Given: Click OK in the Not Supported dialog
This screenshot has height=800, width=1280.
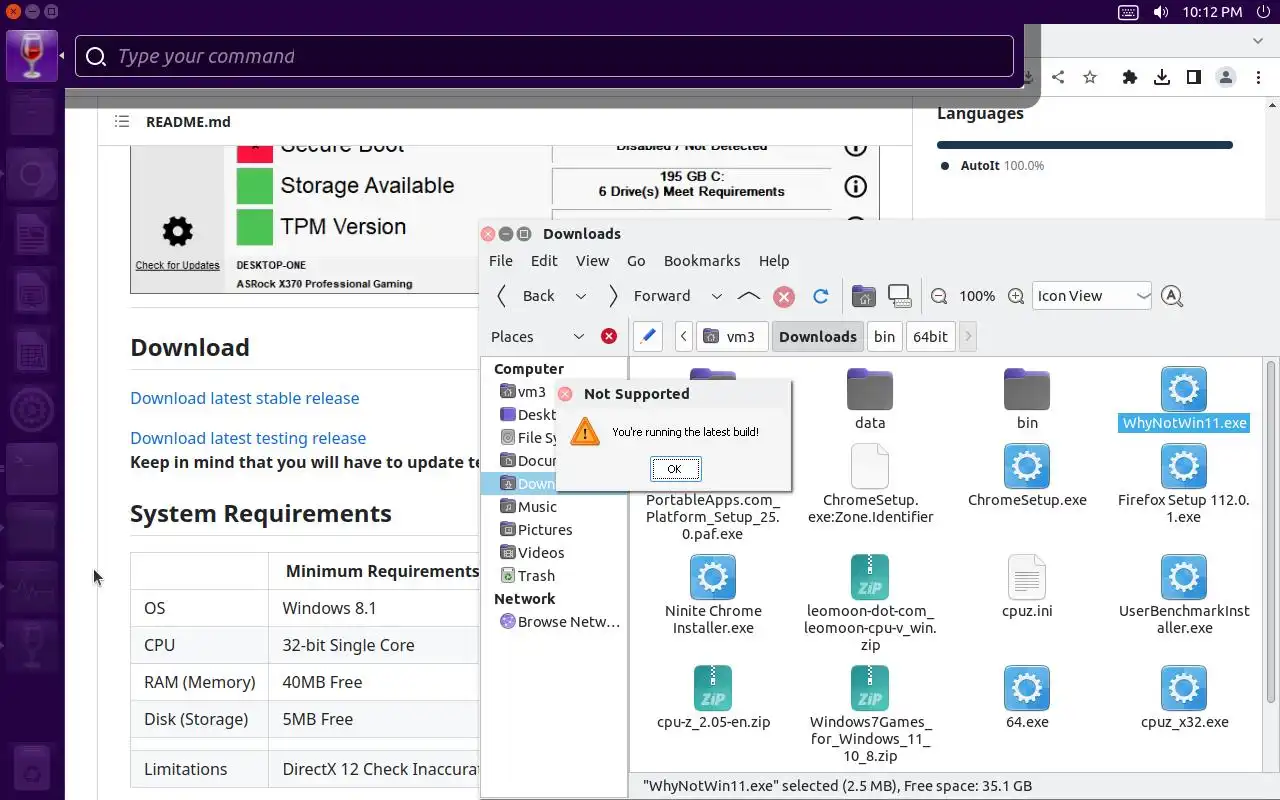Looking at the screenshot, I should click(x=675, y=469).
